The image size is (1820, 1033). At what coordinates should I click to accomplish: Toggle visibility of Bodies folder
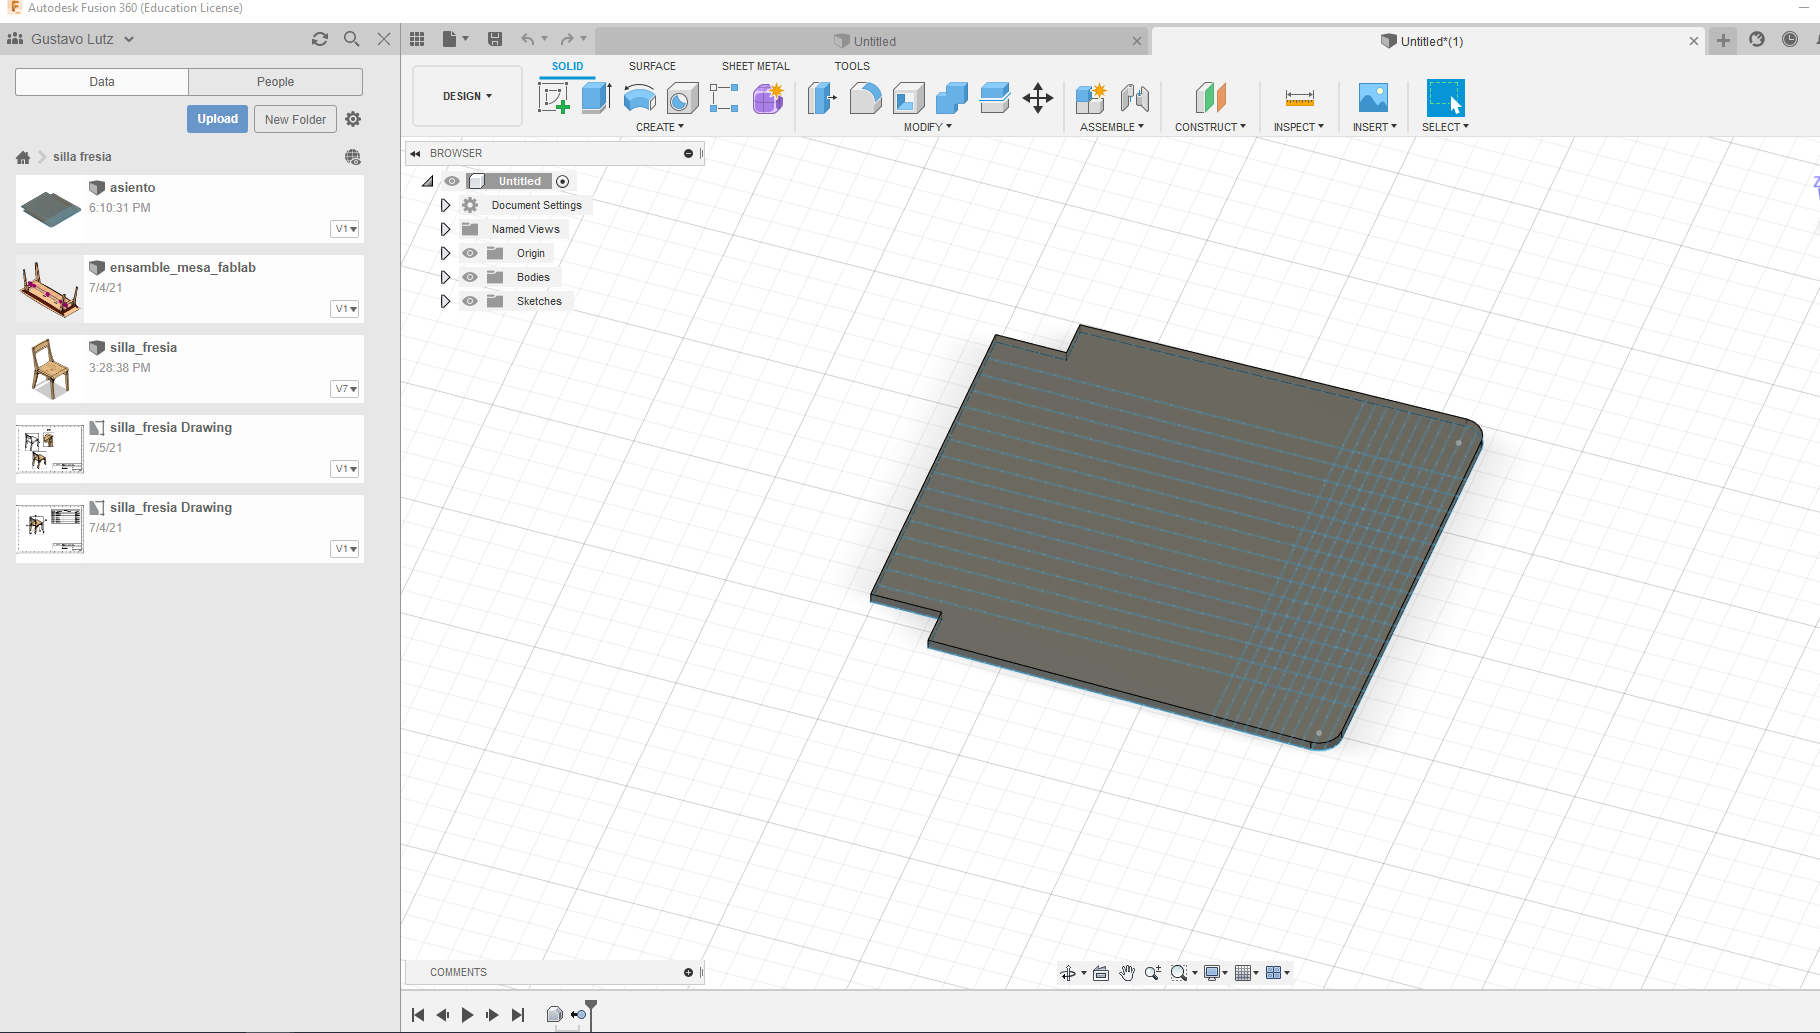[x=470, y=277]
